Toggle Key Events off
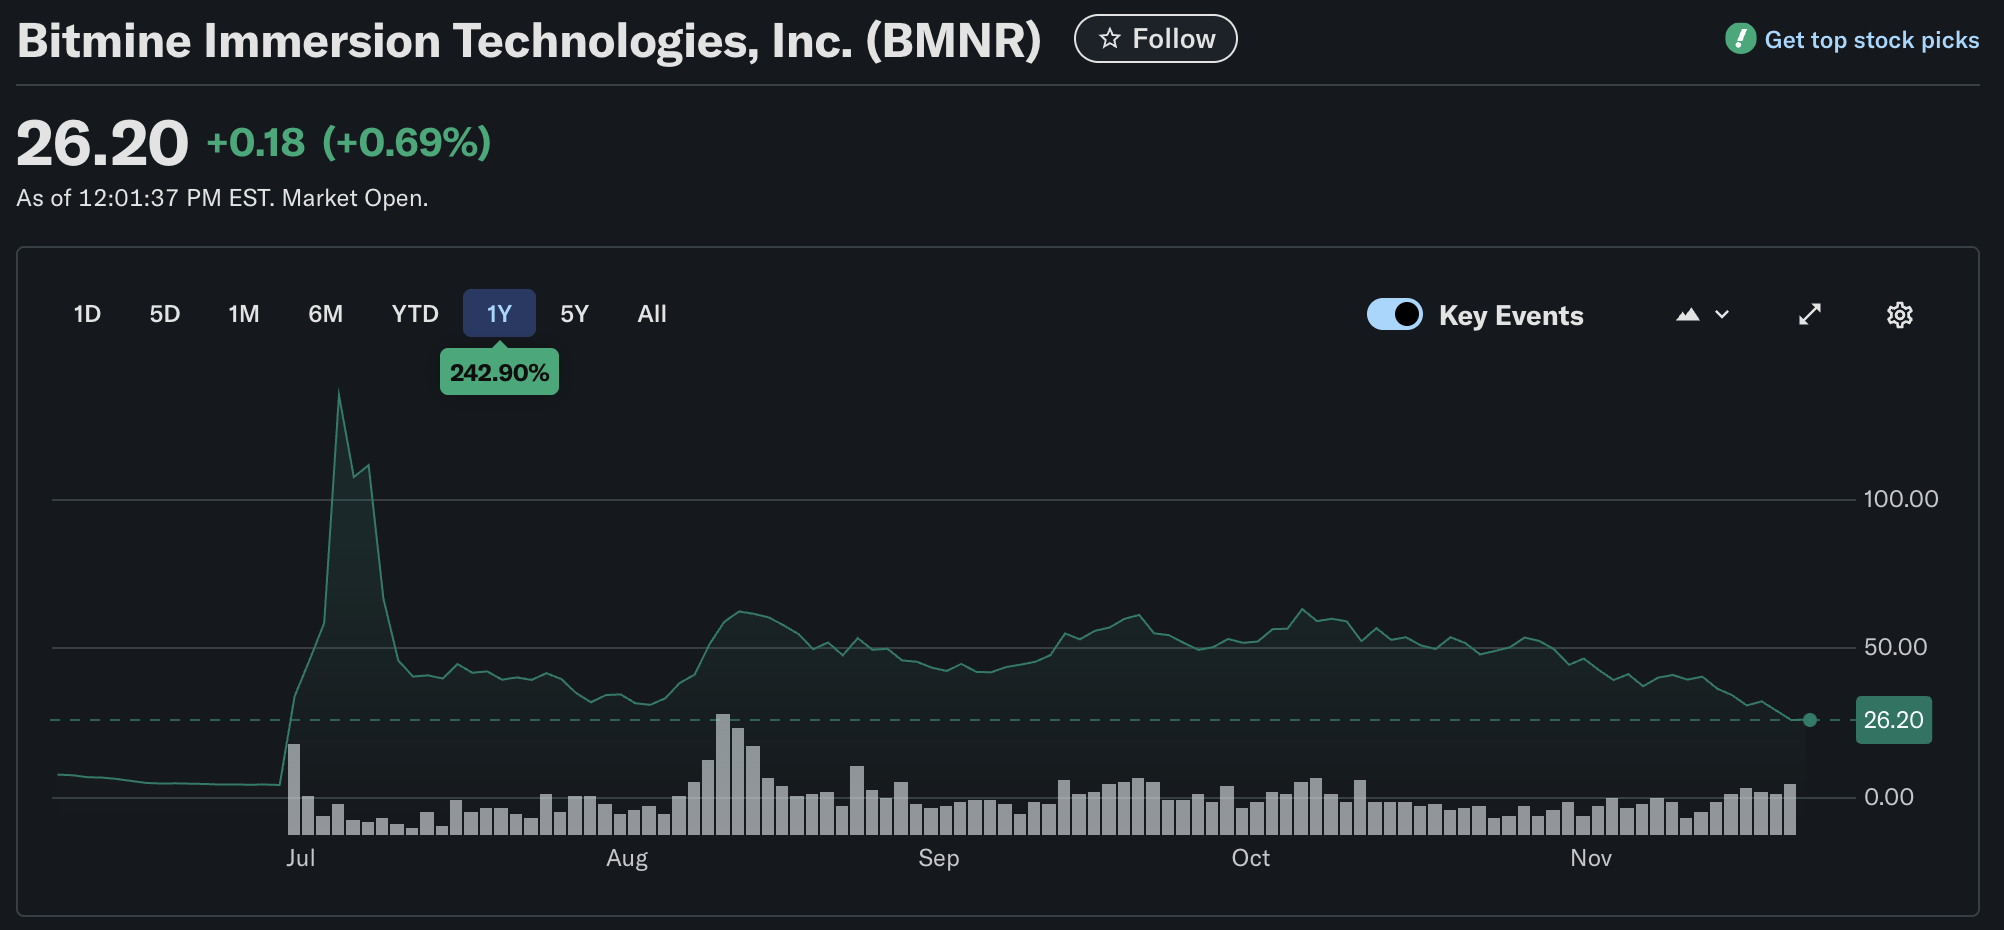This screenshot has height=930, width=2004. pyautogui.click(x=1394, y=314)
